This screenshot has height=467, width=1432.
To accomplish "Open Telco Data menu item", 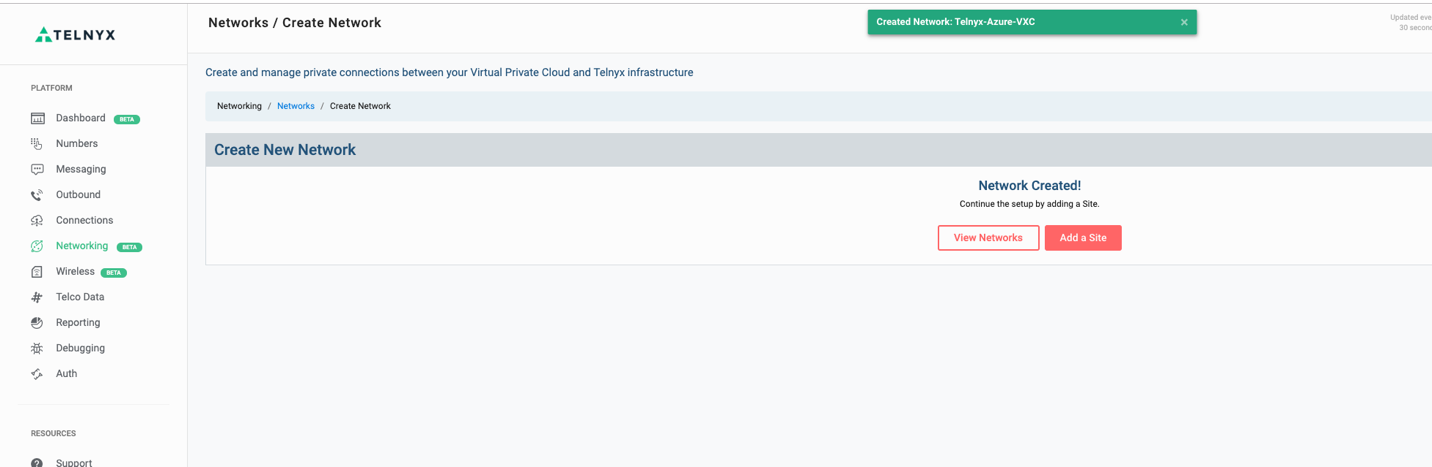I will [80, 297].
